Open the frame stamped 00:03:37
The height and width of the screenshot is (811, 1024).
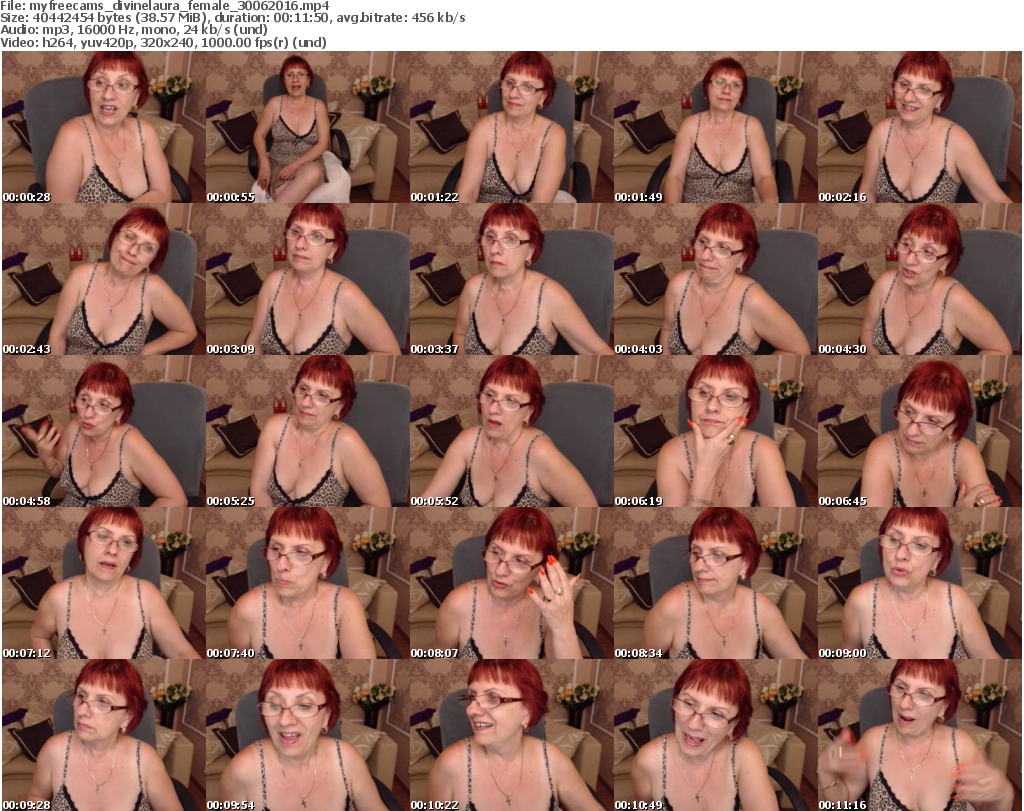tap(511, 279)
